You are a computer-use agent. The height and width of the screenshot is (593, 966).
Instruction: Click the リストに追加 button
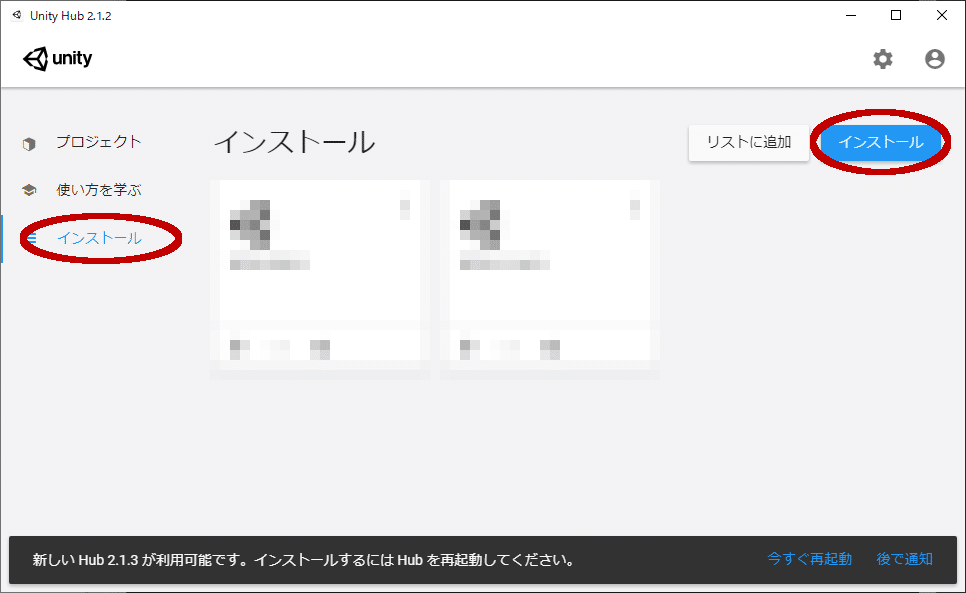pos(748,143)
